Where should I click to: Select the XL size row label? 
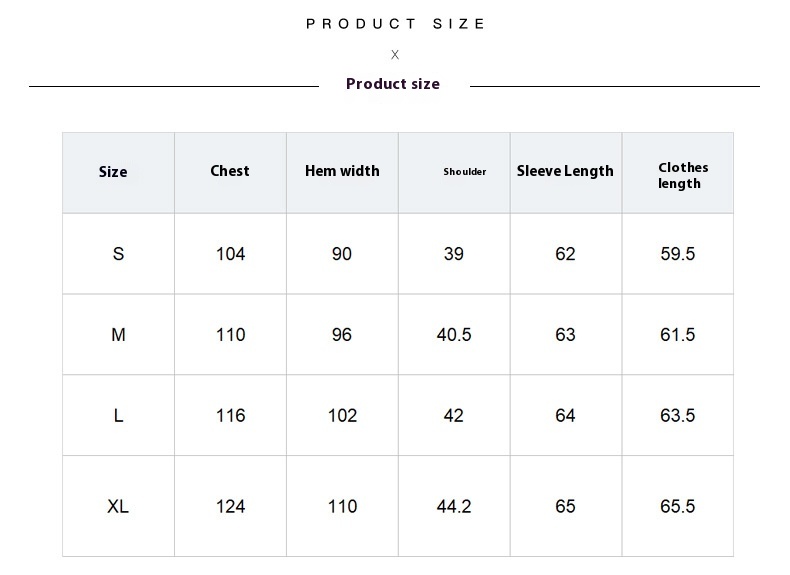point(118,506)
